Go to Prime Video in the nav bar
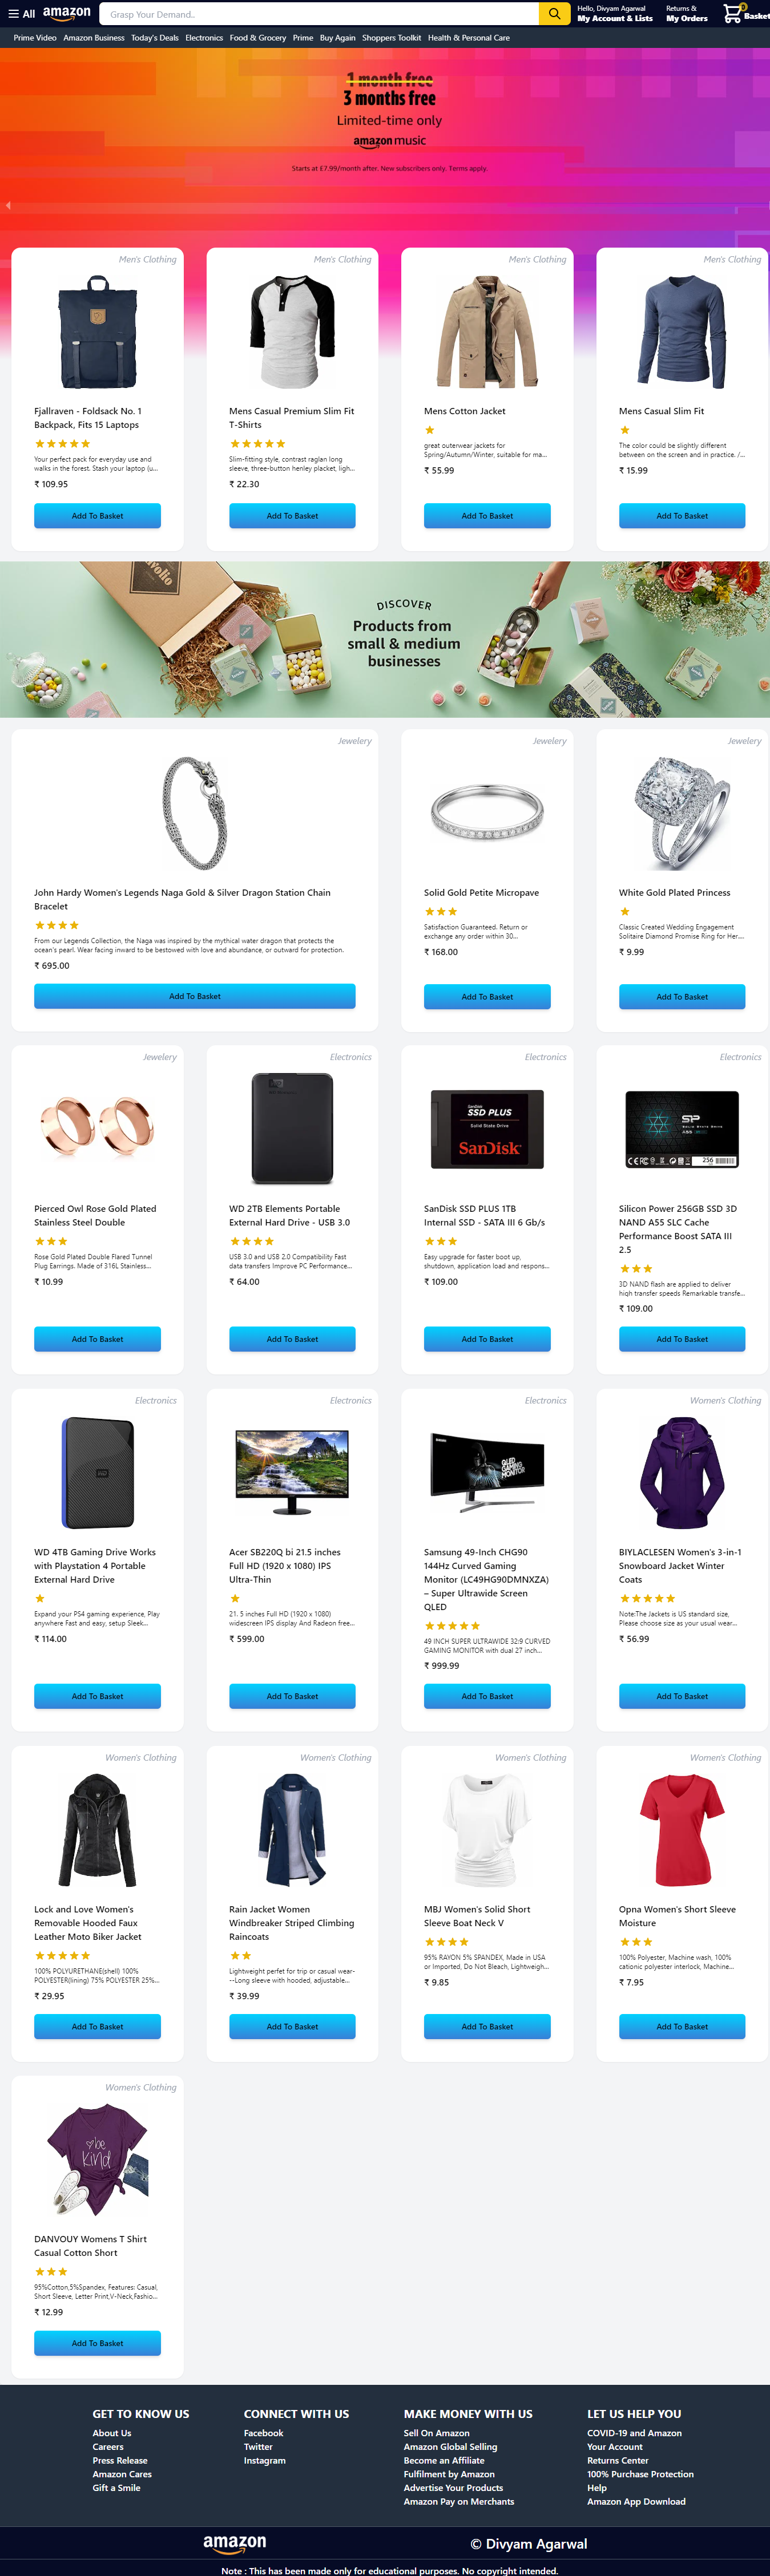 (x=35, y=38)
